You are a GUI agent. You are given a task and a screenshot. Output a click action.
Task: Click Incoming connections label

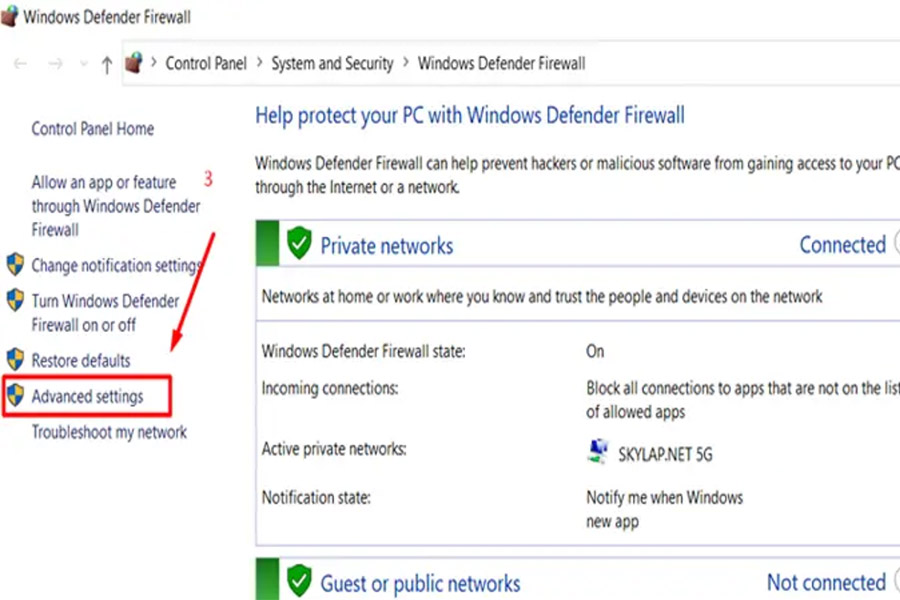(x=330, y=389)
